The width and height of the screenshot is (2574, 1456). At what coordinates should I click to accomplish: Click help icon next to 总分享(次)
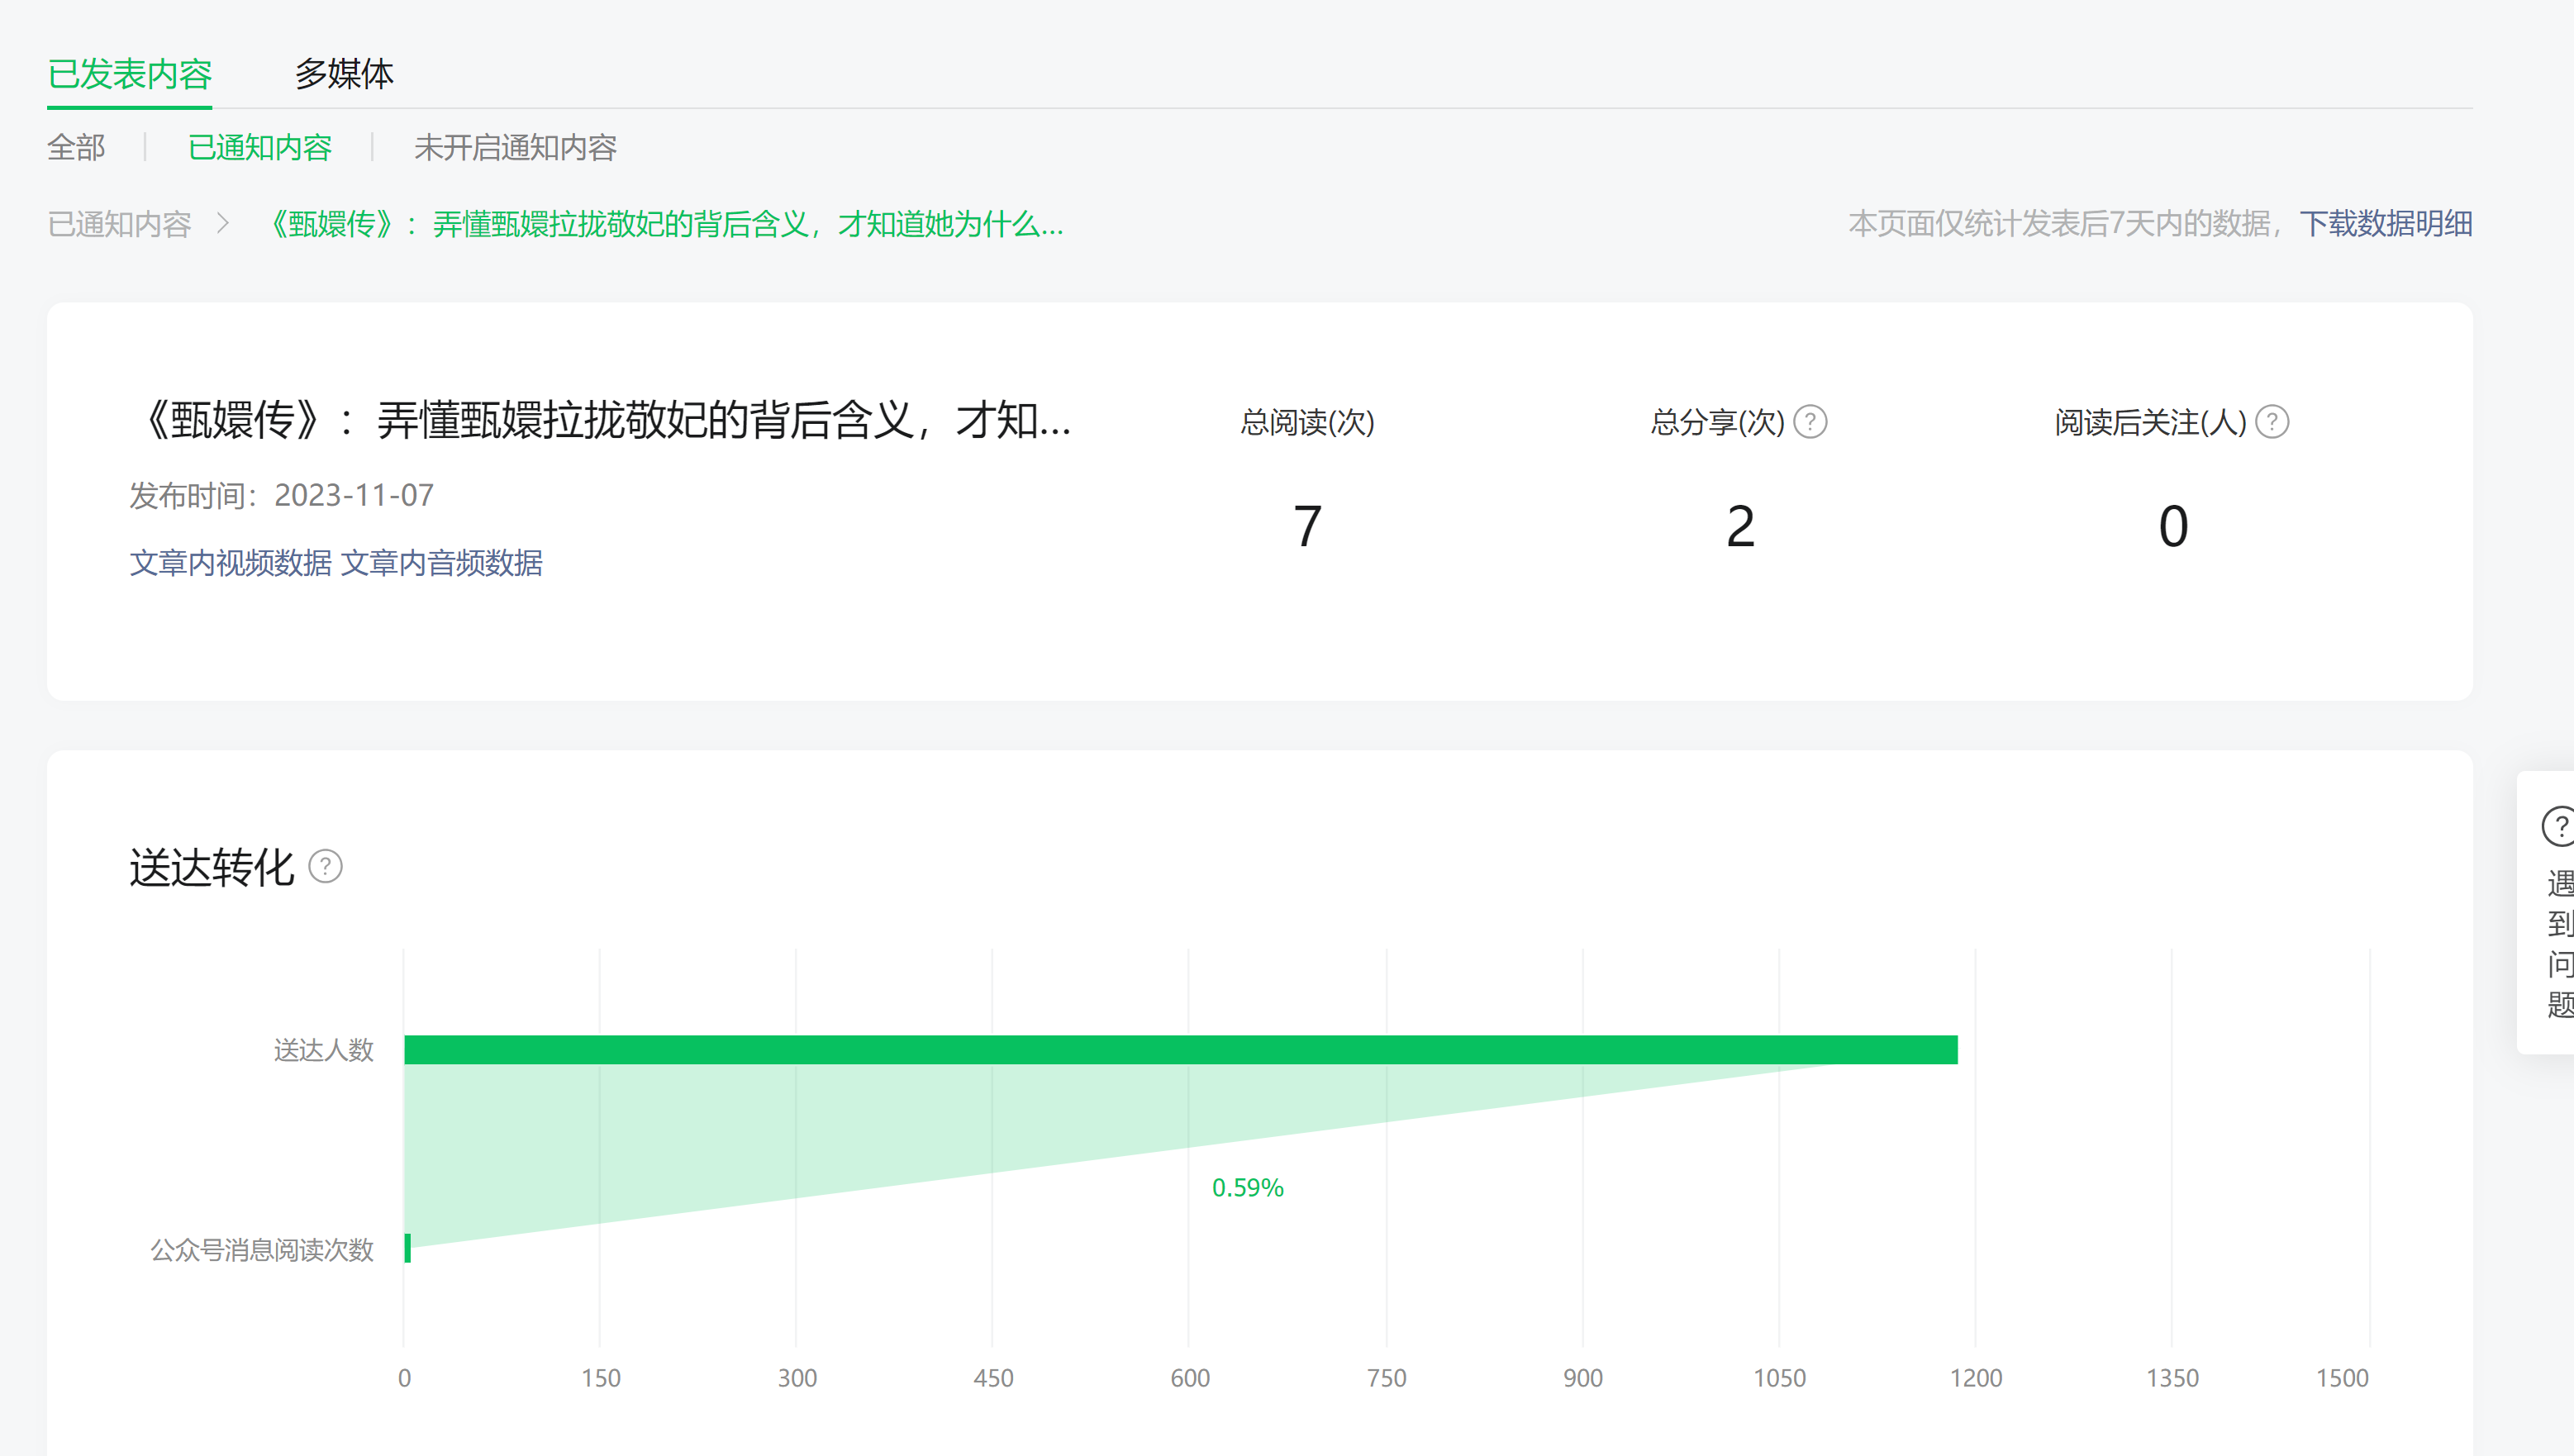pyautogui.click(x=1809, y=422)
